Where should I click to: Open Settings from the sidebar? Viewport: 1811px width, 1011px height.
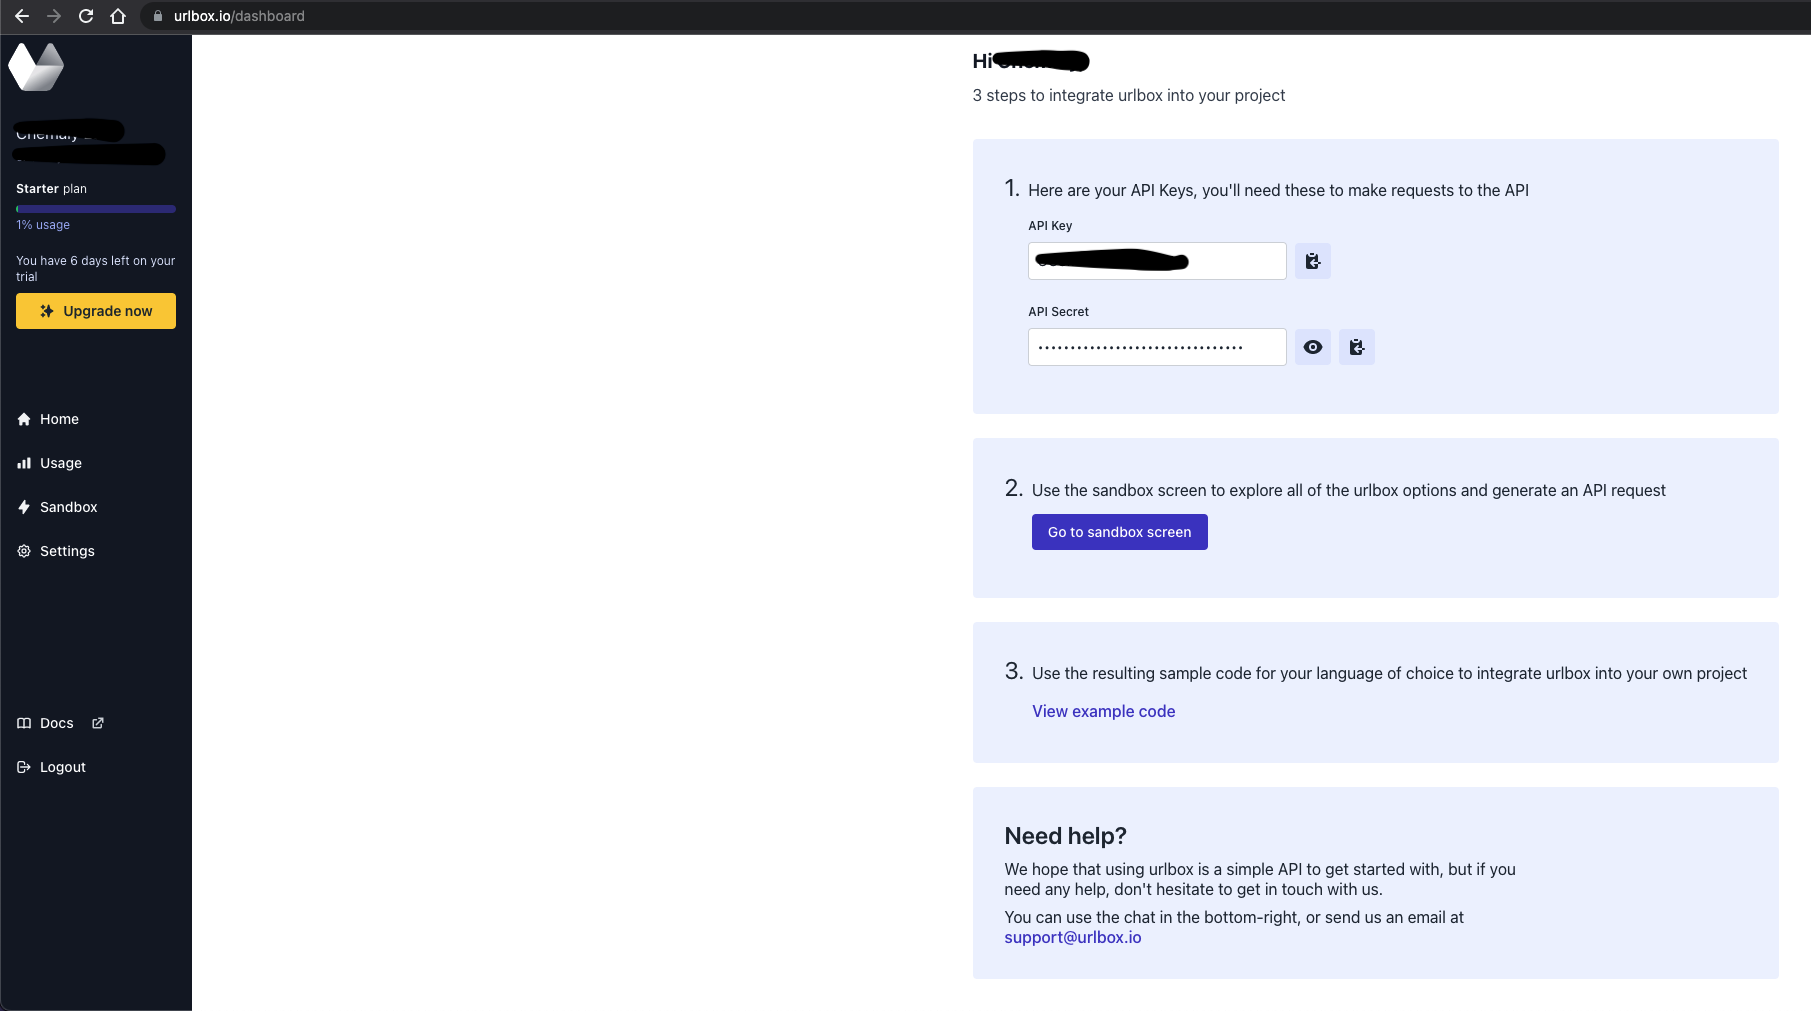[66, 551]
